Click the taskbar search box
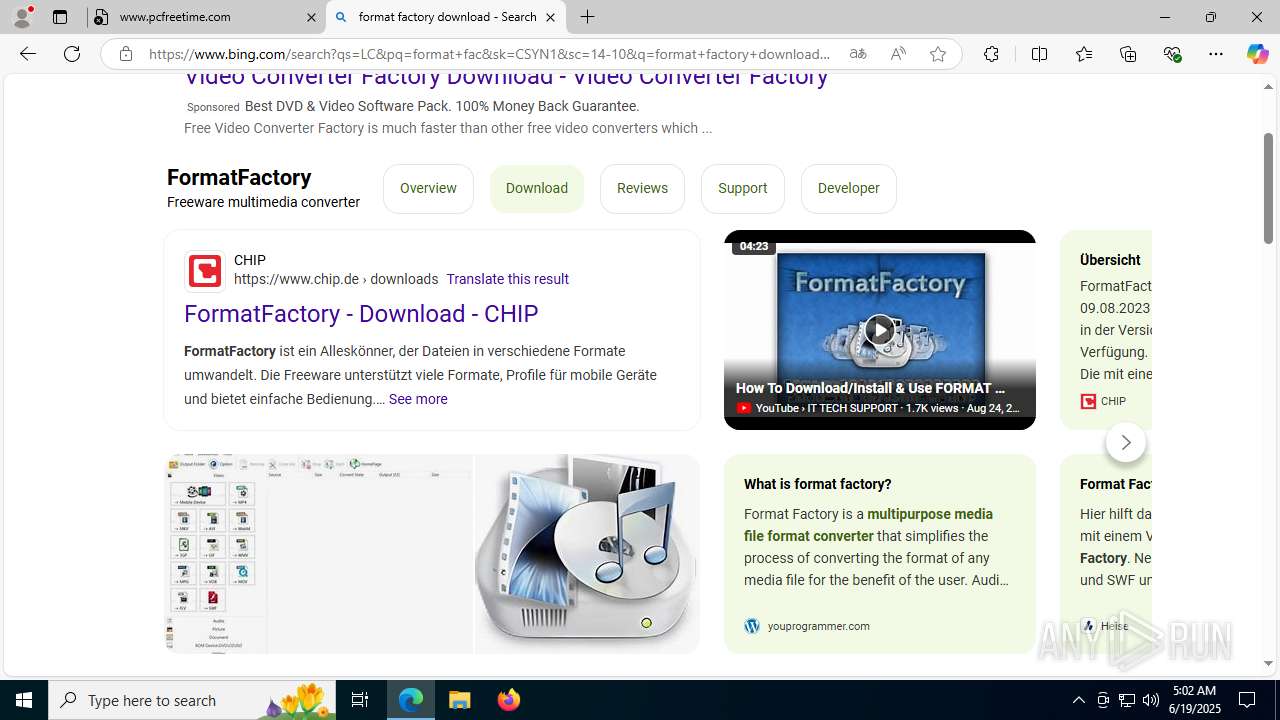Image resolution: width=1280 pixels, height=720 pixels. pos(192,700)
